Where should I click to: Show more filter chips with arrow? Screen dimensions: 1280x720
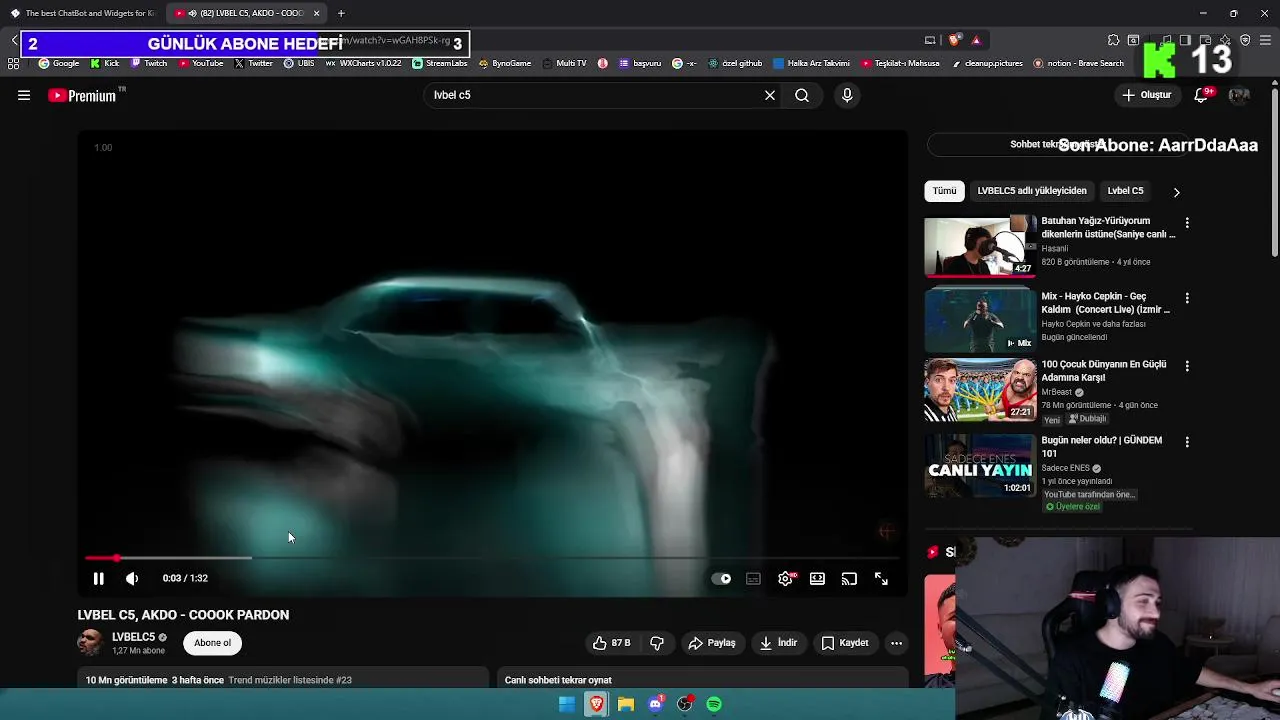[1176, 191]
